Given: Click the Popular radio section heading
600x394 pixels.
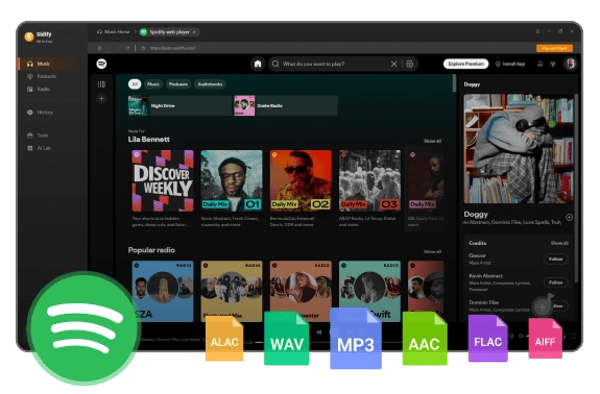Looking at the screenshot, I should pyautogui.click(x=151, y=250).
